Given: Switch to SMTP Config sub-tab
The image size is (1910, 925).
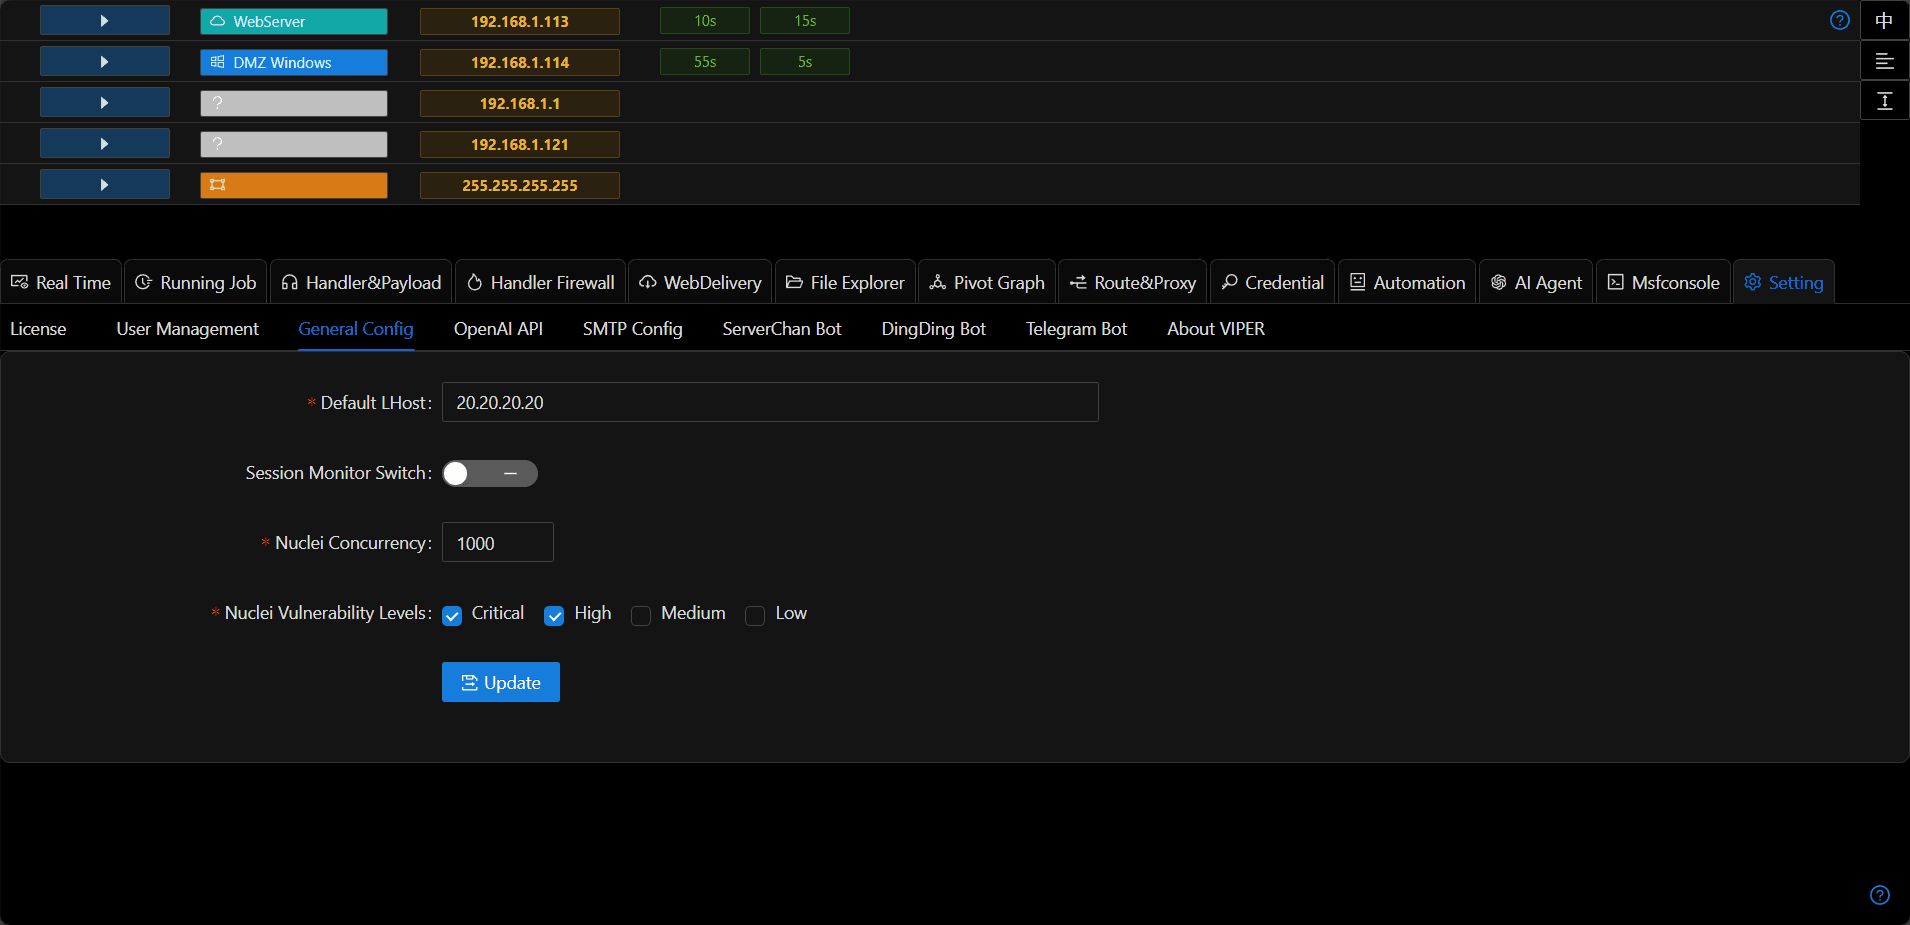Looking at the screenshot, I should tap(633, 329).
